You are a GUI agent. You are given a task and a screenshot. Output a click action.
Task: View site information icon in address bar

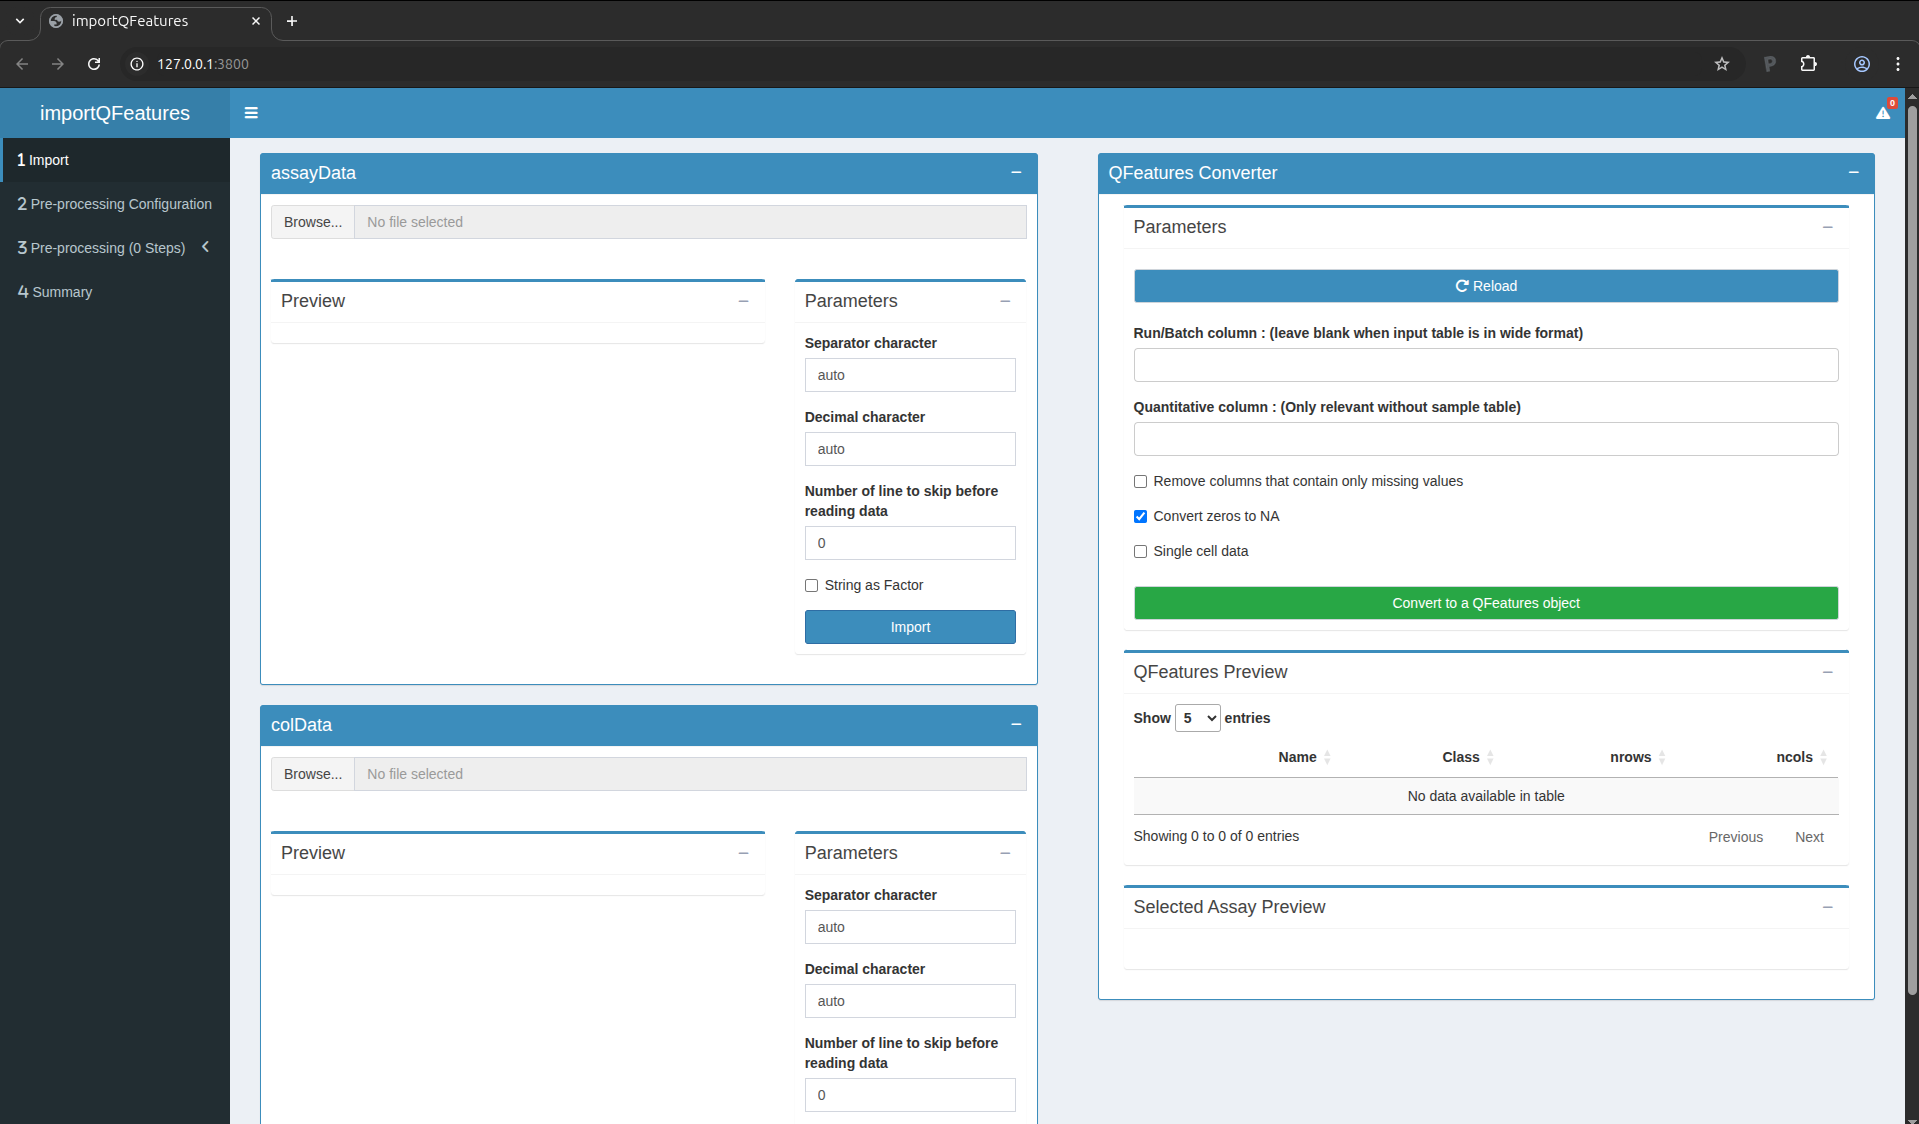(x=137, y=64)
